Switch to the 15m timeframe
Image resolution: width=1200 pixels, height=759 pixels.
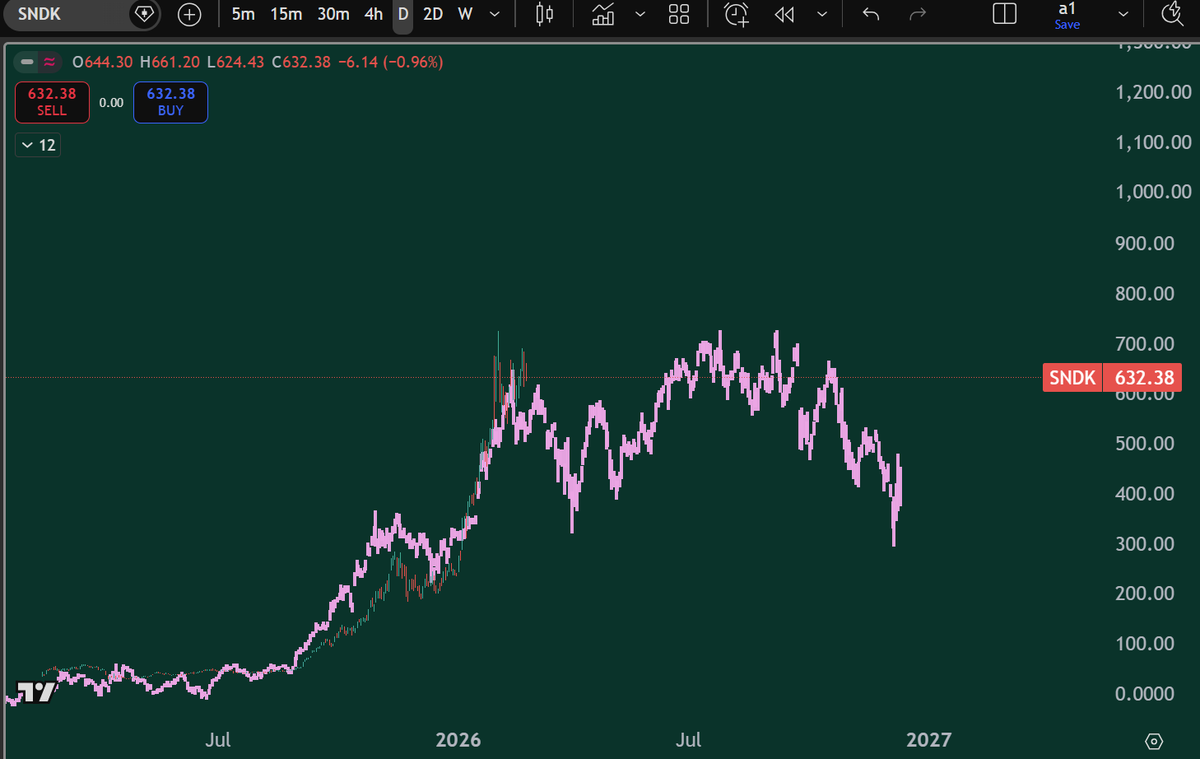pyautogui.click(x=286, y=14)
